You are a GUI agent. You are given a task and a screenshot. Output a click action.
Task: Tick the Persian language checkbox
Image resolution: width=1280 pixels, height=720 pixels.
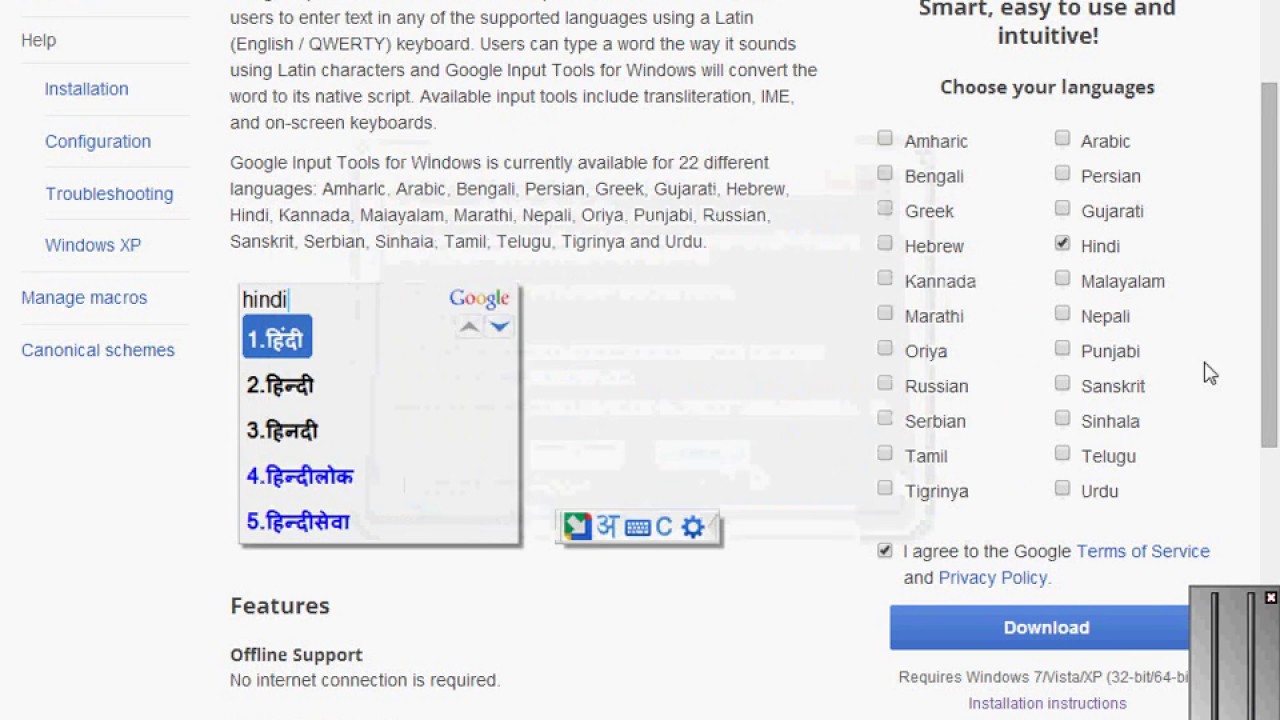(1062, 173)
